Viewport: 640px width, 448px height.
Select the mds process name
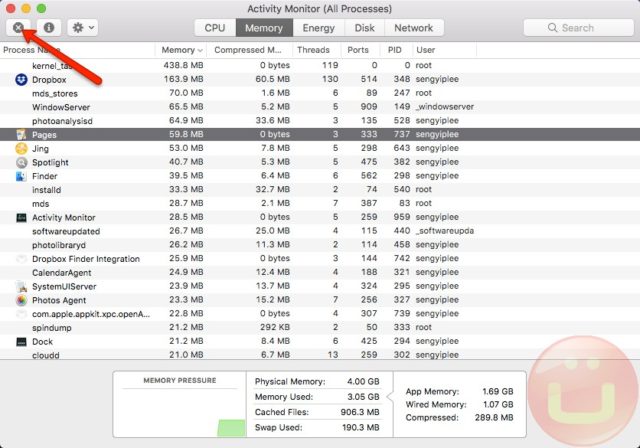point(40,204)
